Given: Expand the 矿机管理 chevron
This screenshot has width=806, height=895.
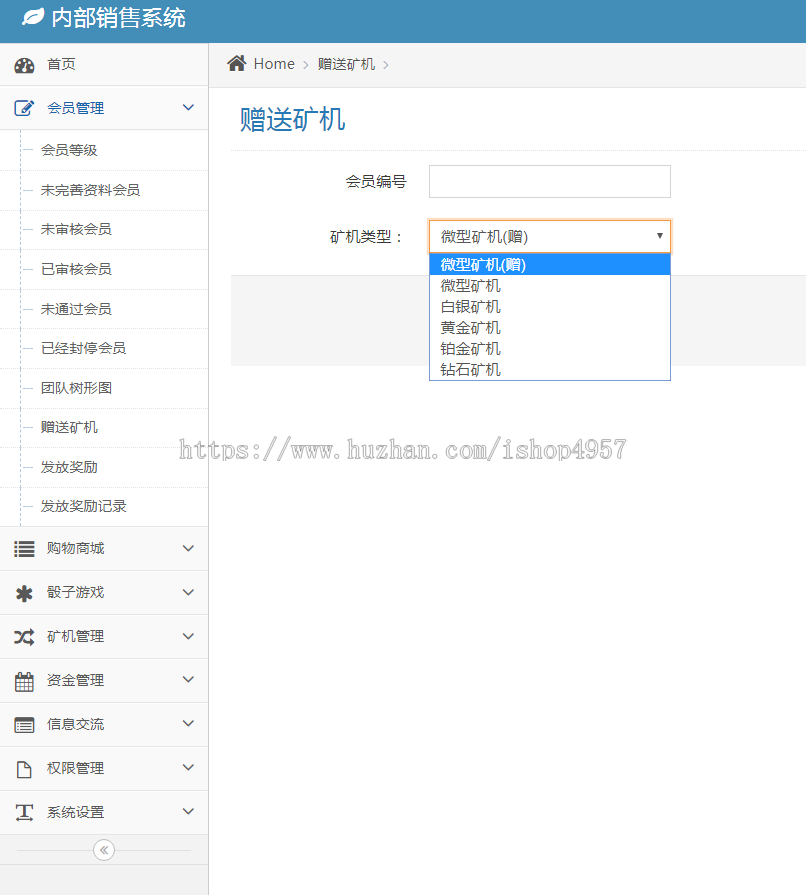Looking at the screenshot, I should tap(188, 636).
